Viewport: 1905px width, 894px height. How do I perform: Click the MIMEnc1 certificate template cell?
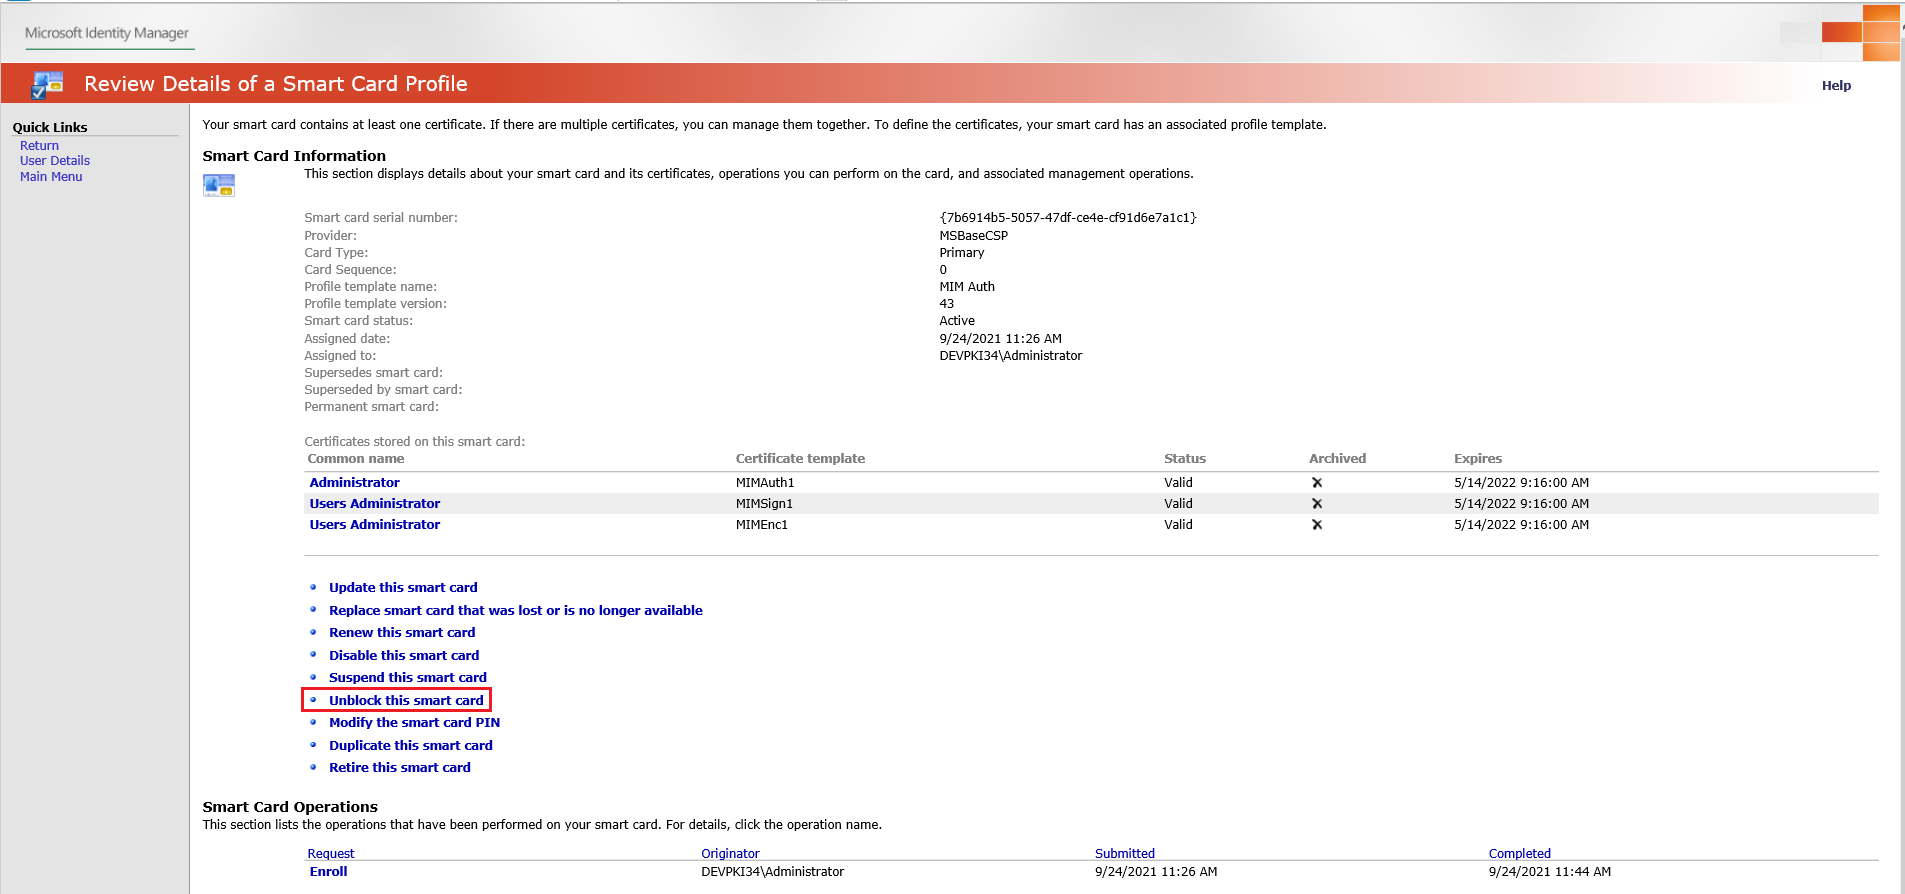(762, 525)
